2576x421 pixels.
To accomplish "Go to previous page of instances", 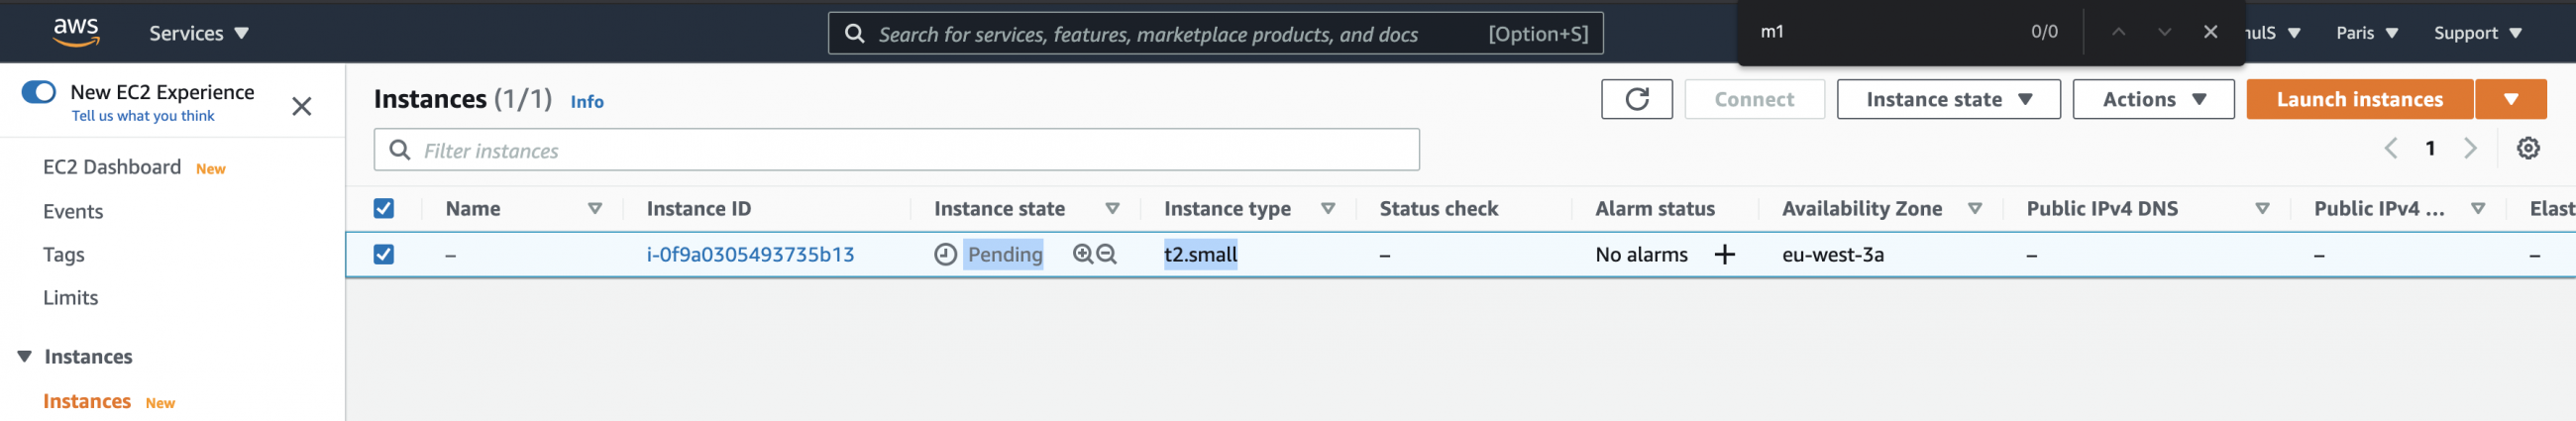I will point(2391,148).
